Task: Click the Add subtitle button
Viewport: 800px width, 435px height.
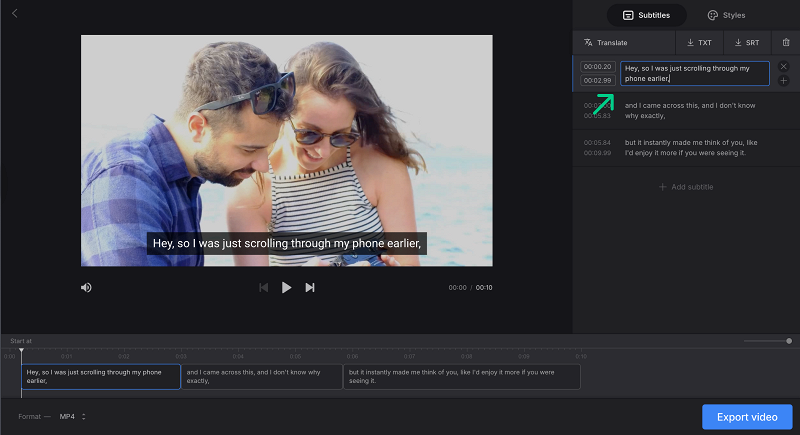Action: click(x=686, y=187)
